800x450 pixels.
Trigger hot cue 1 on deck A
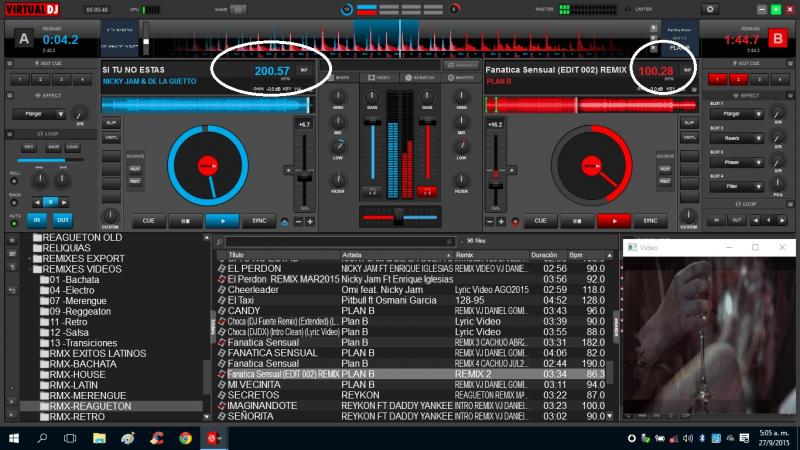click(20, 79)
